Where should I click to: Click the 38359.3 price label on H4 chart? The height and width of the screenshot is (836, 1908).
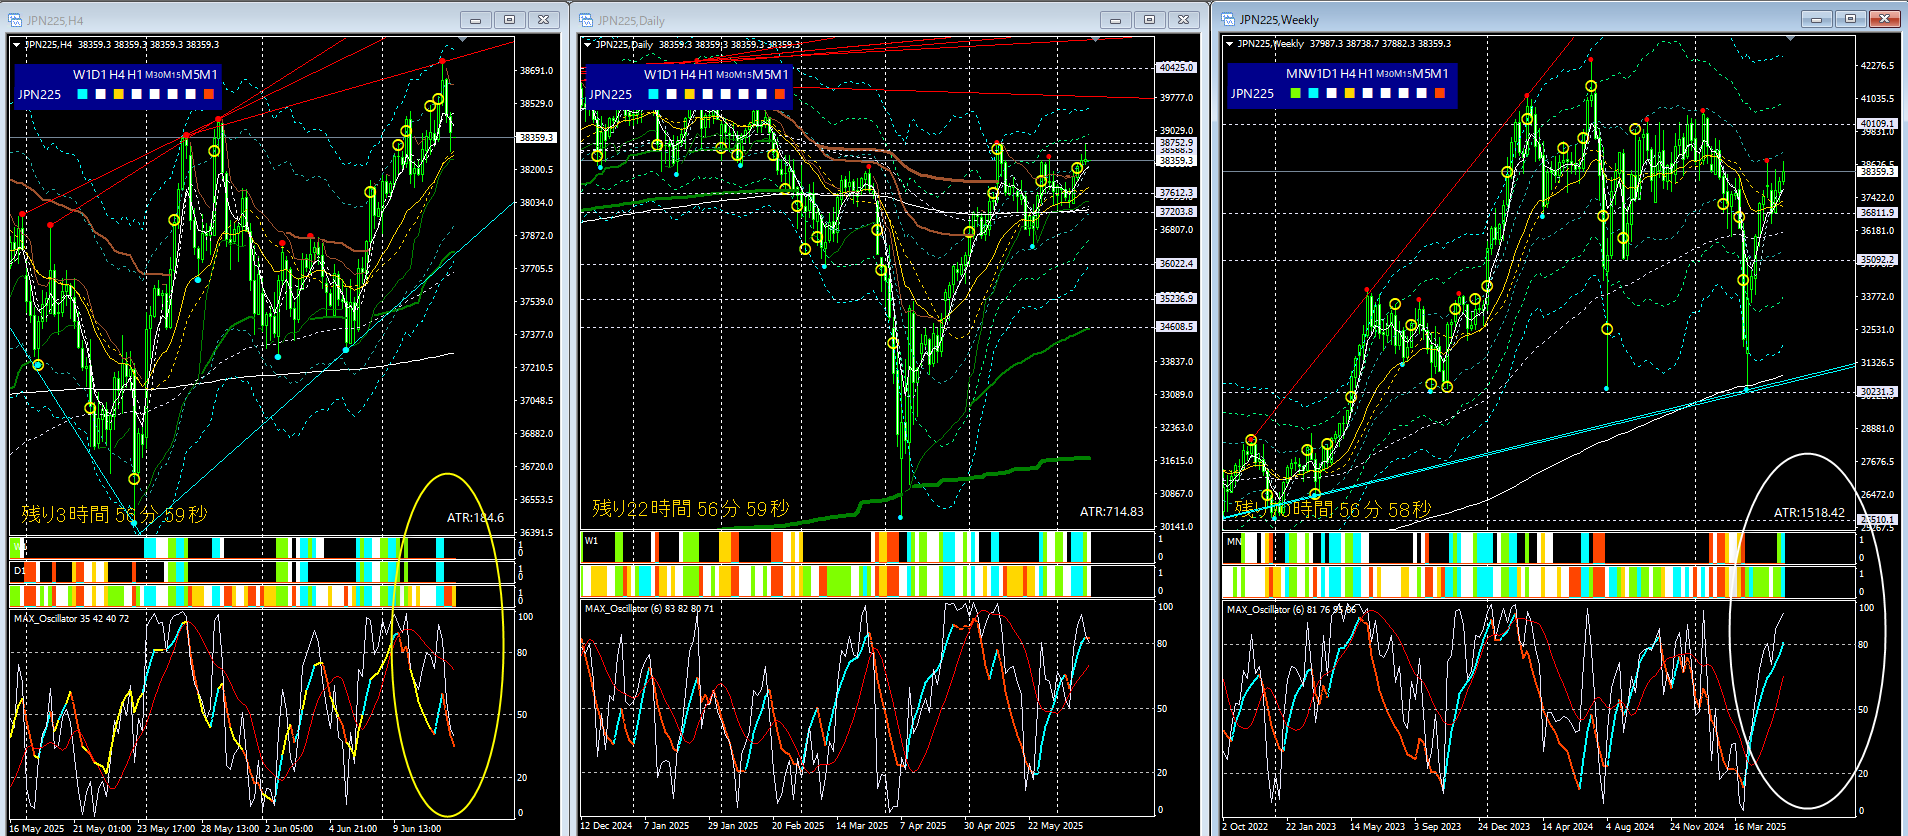pyautogui.click(x=536, y=137)
